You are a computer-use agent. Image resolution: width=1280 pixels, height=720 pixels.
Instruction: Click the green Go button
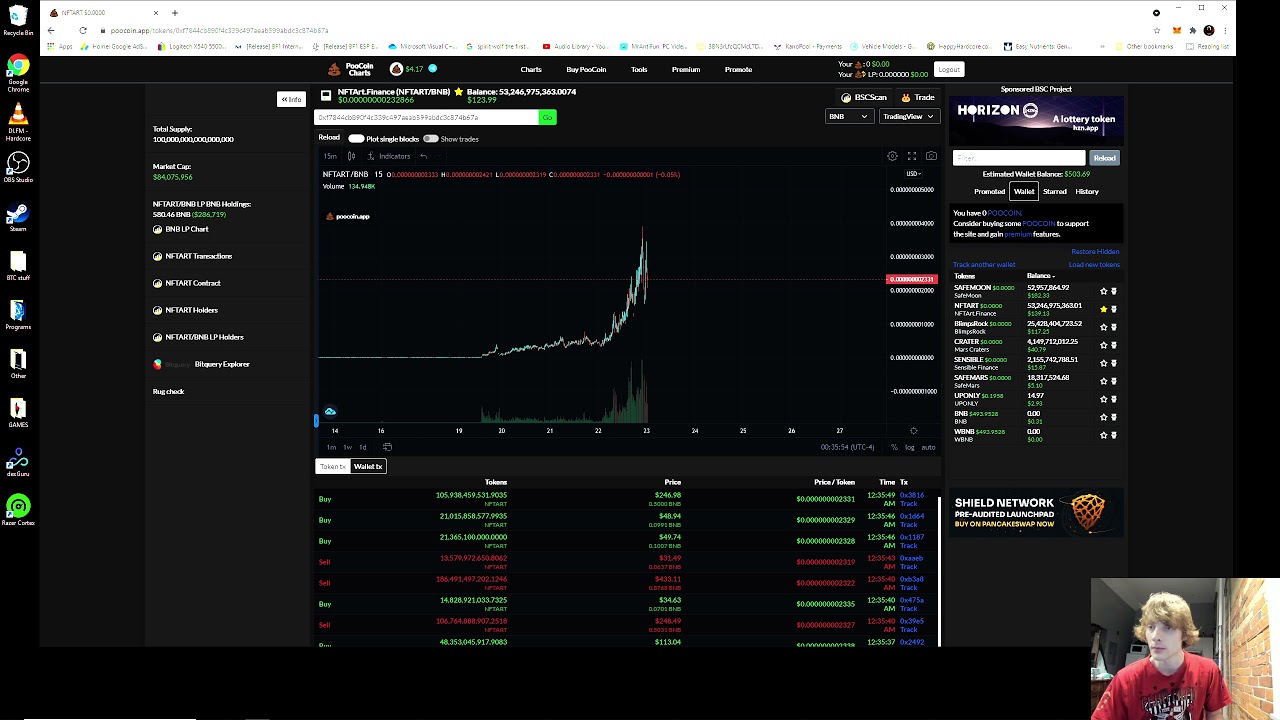(x=547, y=118)
